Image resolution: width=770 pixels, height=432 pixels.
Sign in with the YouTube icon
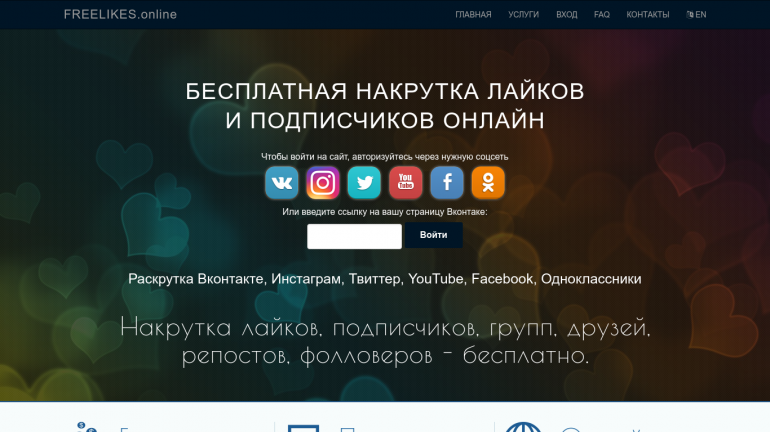tap(406, 183)
